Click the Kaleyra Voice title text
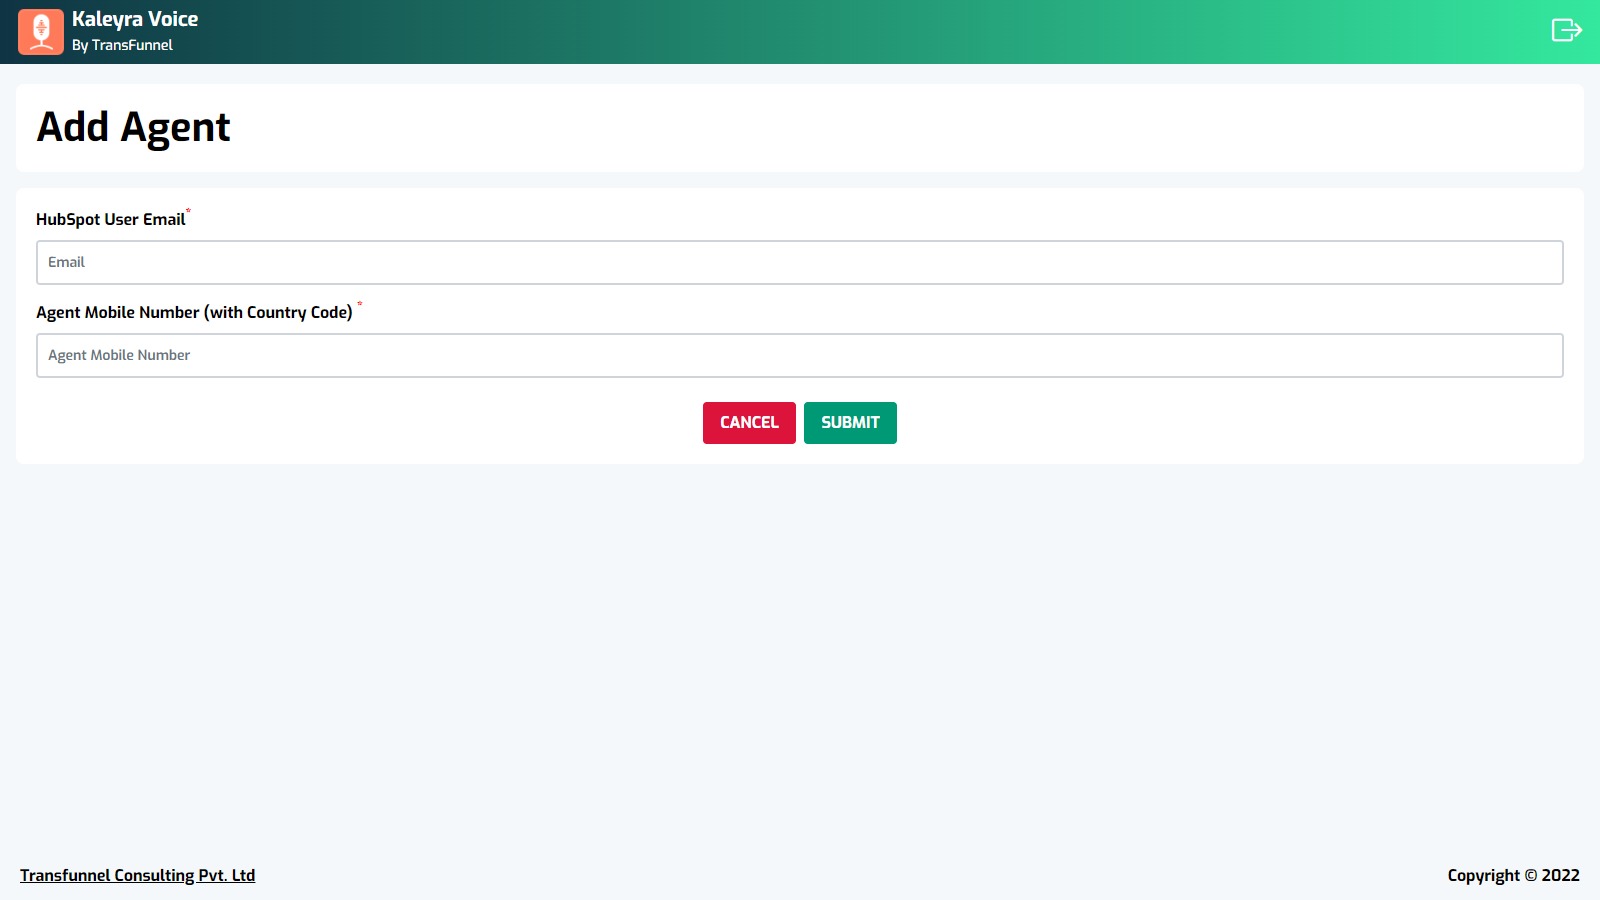 pyautogui.click(x=135, y=19)
